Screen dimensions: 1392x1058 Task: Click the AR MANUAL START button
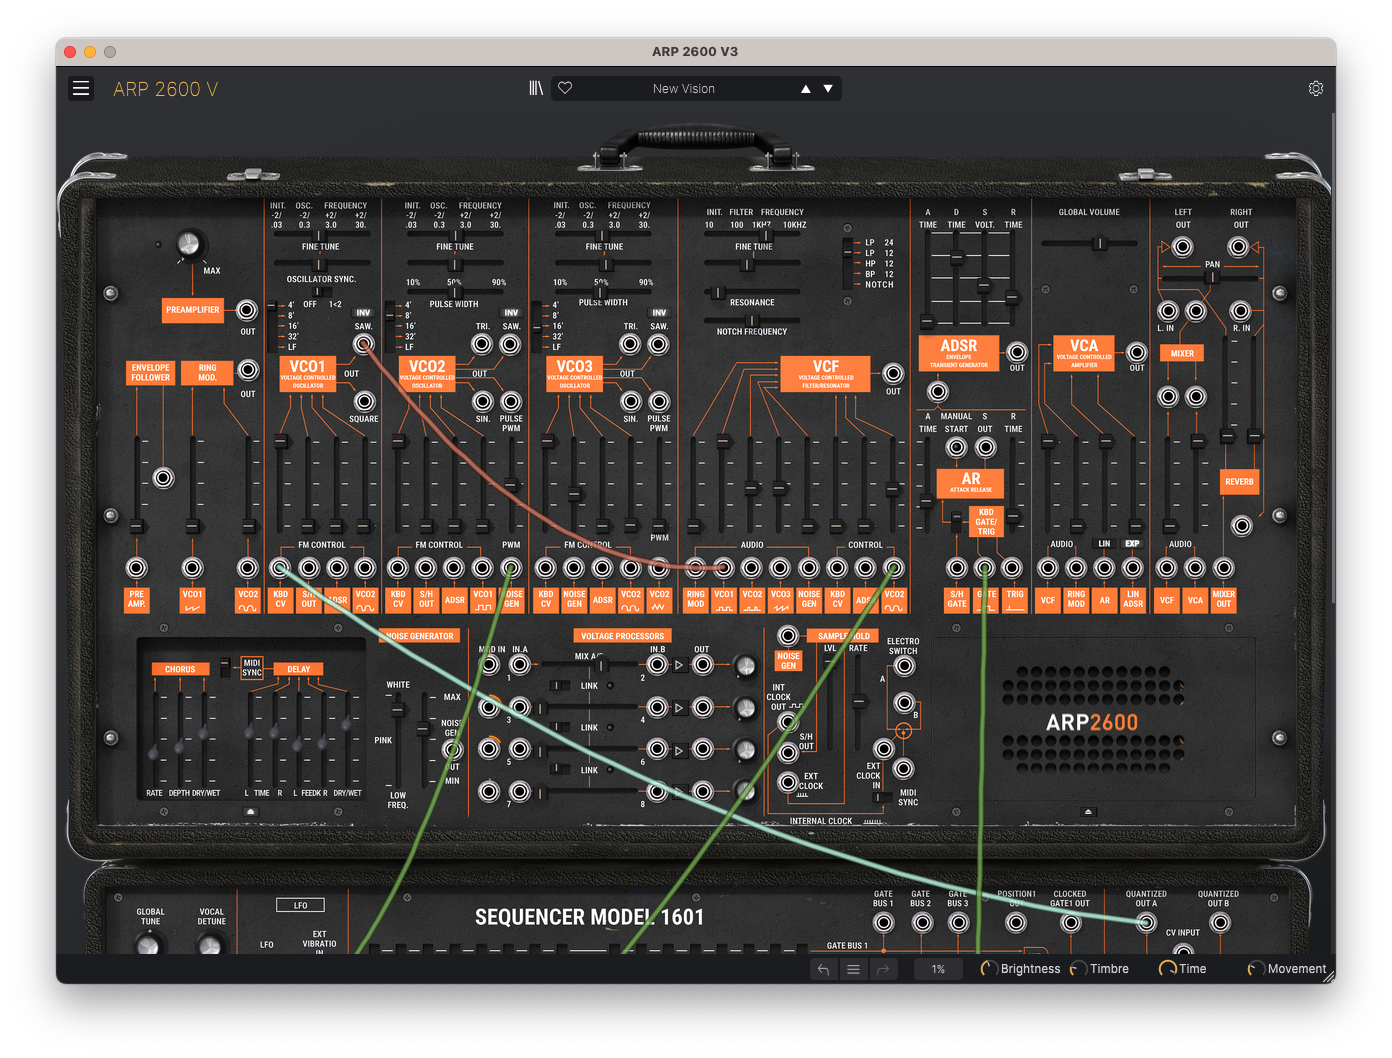[957, 447]
